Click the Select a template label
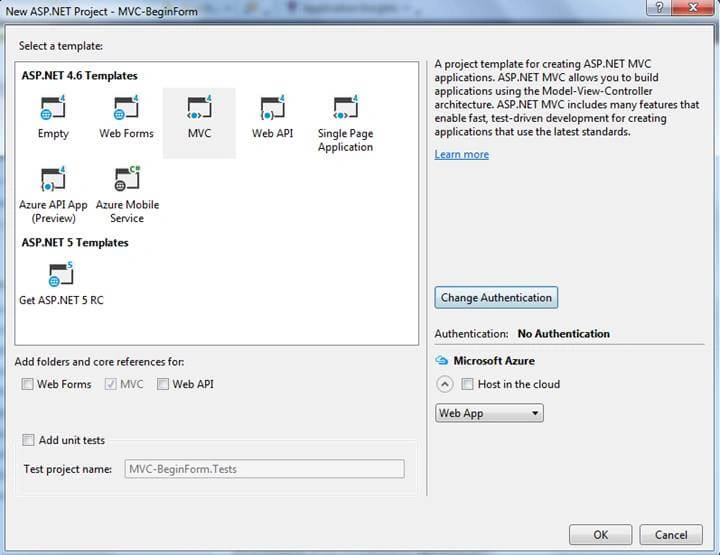This screenshot has width=720, height=555. (61, 46)
